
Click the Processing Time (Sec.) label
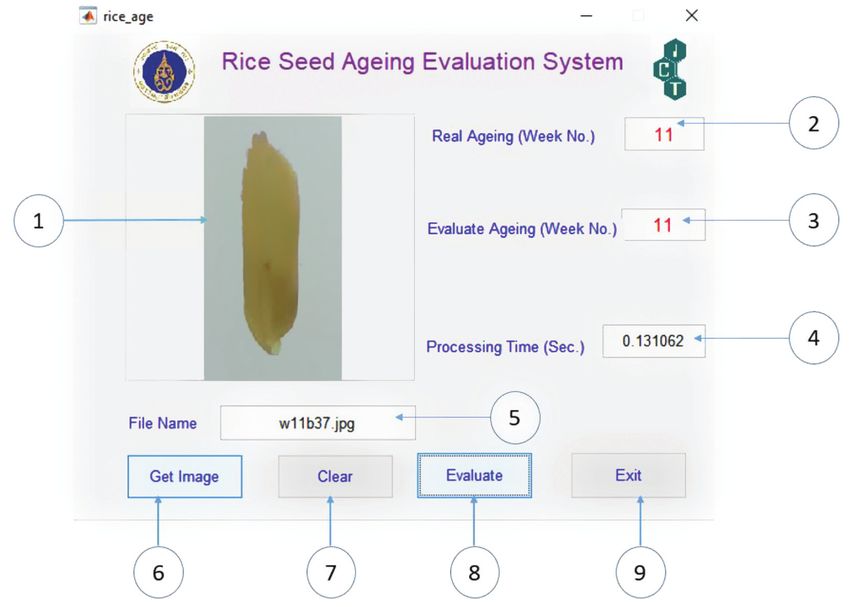tap(505, 347)
